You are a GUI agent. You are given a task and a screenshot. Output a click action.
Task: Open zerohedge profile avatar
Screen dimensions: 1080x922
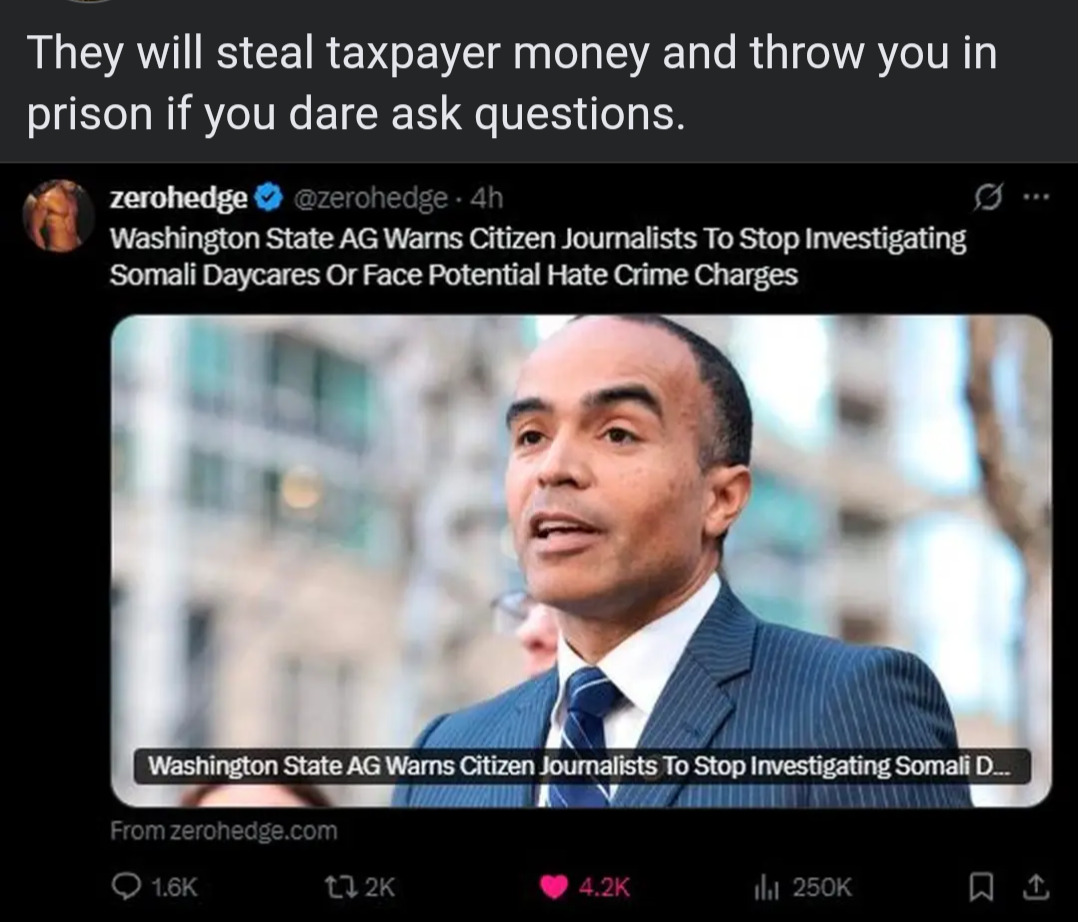[x=58, y=216]
